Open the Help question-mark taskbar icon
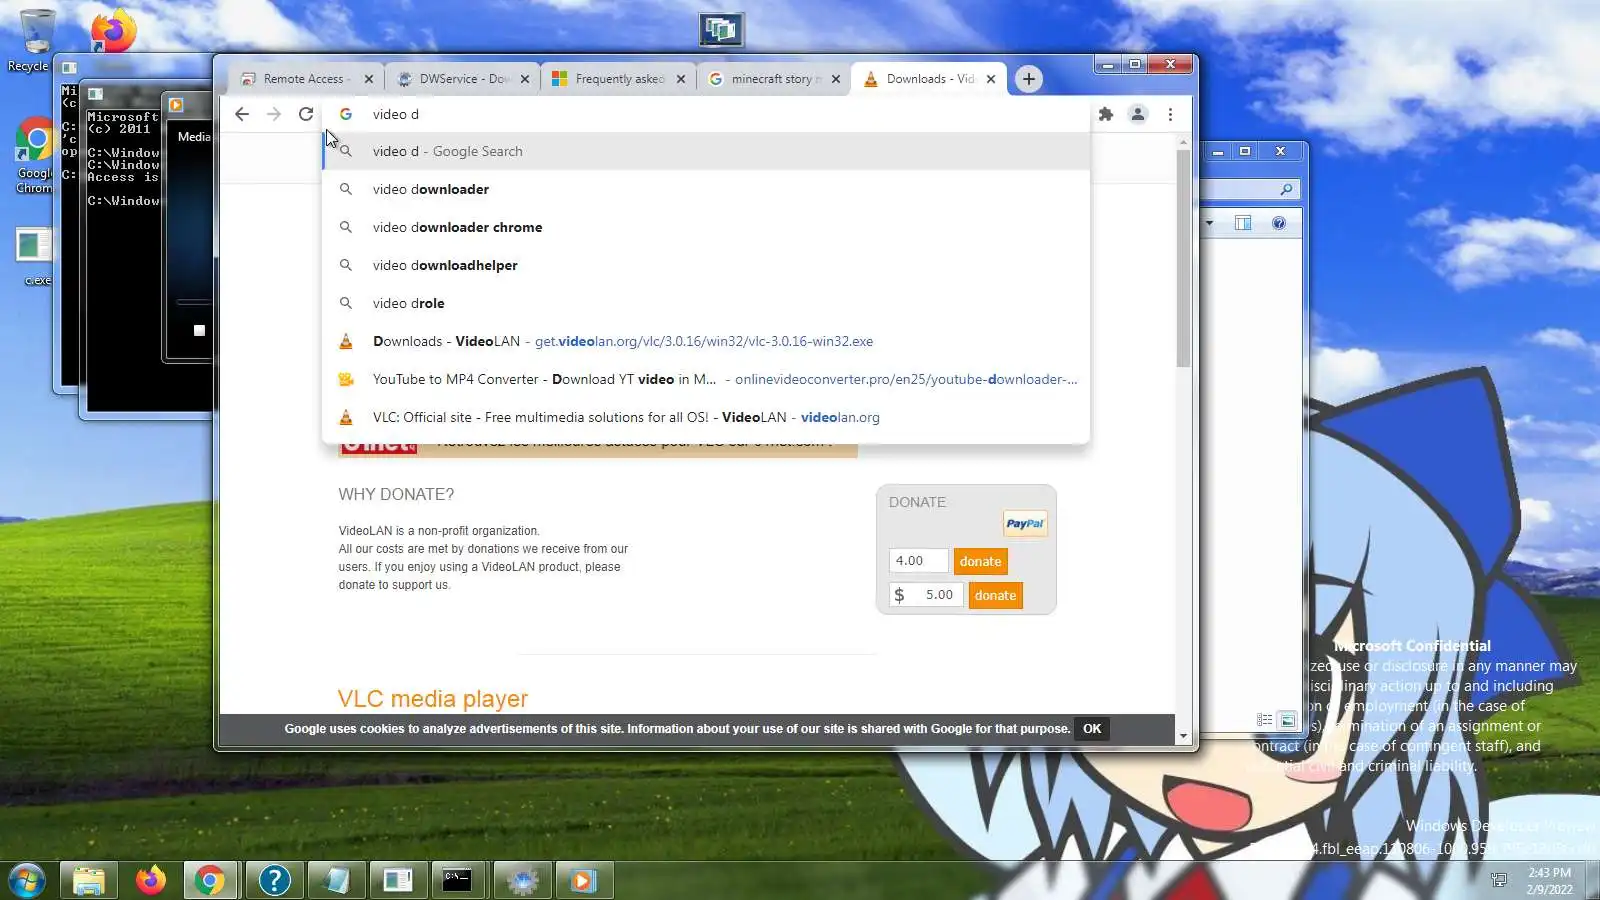1600x900 pixels. point(274,880)
